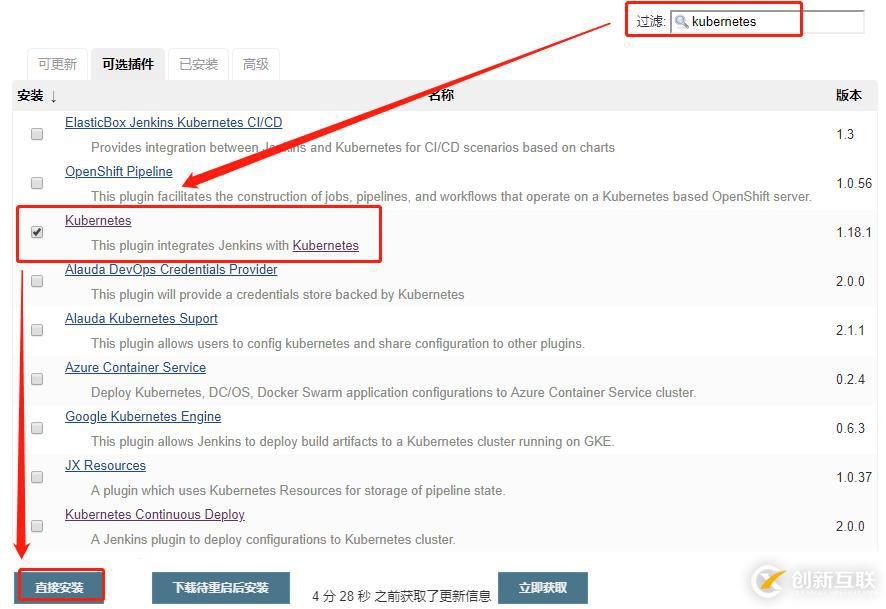This screenshot has width=886, height=609.
Task: Check the ElasticBox Jenkins Kubernetes CI/CD checkbox
Action: (37, 134)
